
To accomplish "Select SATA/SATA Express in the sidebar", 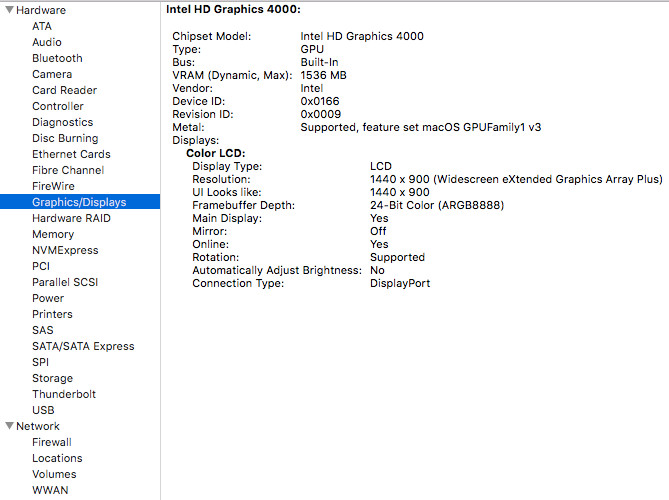I will tap(83, 346).
